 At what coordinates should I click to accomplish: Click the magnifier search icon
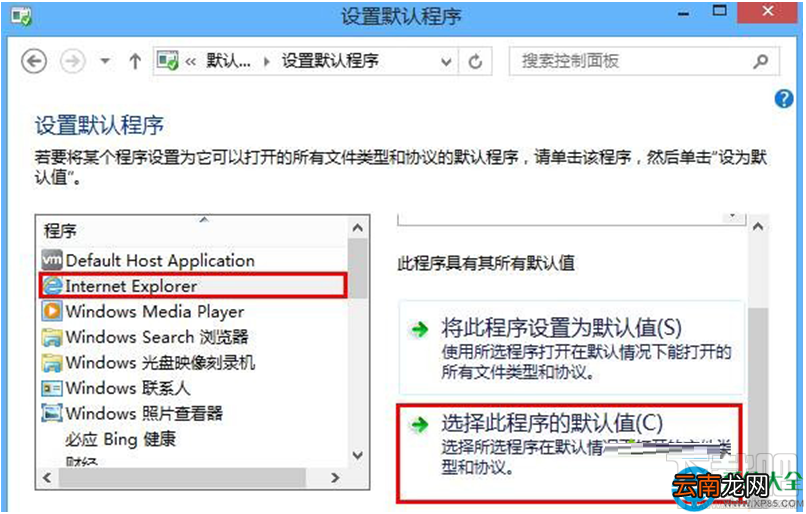760,62
